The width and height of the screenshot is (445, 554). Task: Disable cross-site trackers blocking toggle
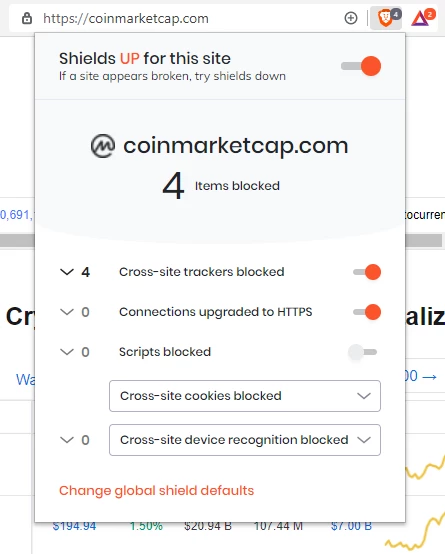(367, 272)
